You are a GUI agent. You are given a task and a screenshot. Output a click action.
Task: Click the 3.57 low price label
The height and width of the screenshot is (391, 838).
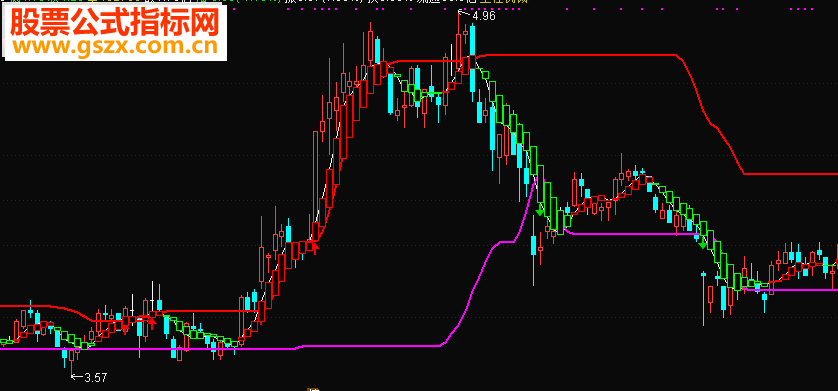click(96, 378)
